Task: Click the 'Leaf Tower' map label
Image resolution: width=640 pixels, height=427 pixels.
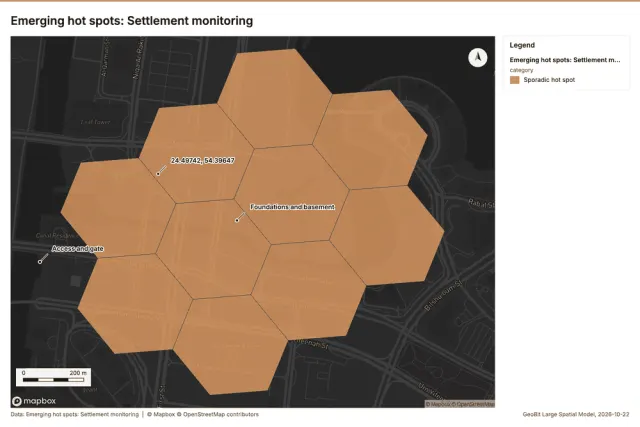Action: click(95, 122)
